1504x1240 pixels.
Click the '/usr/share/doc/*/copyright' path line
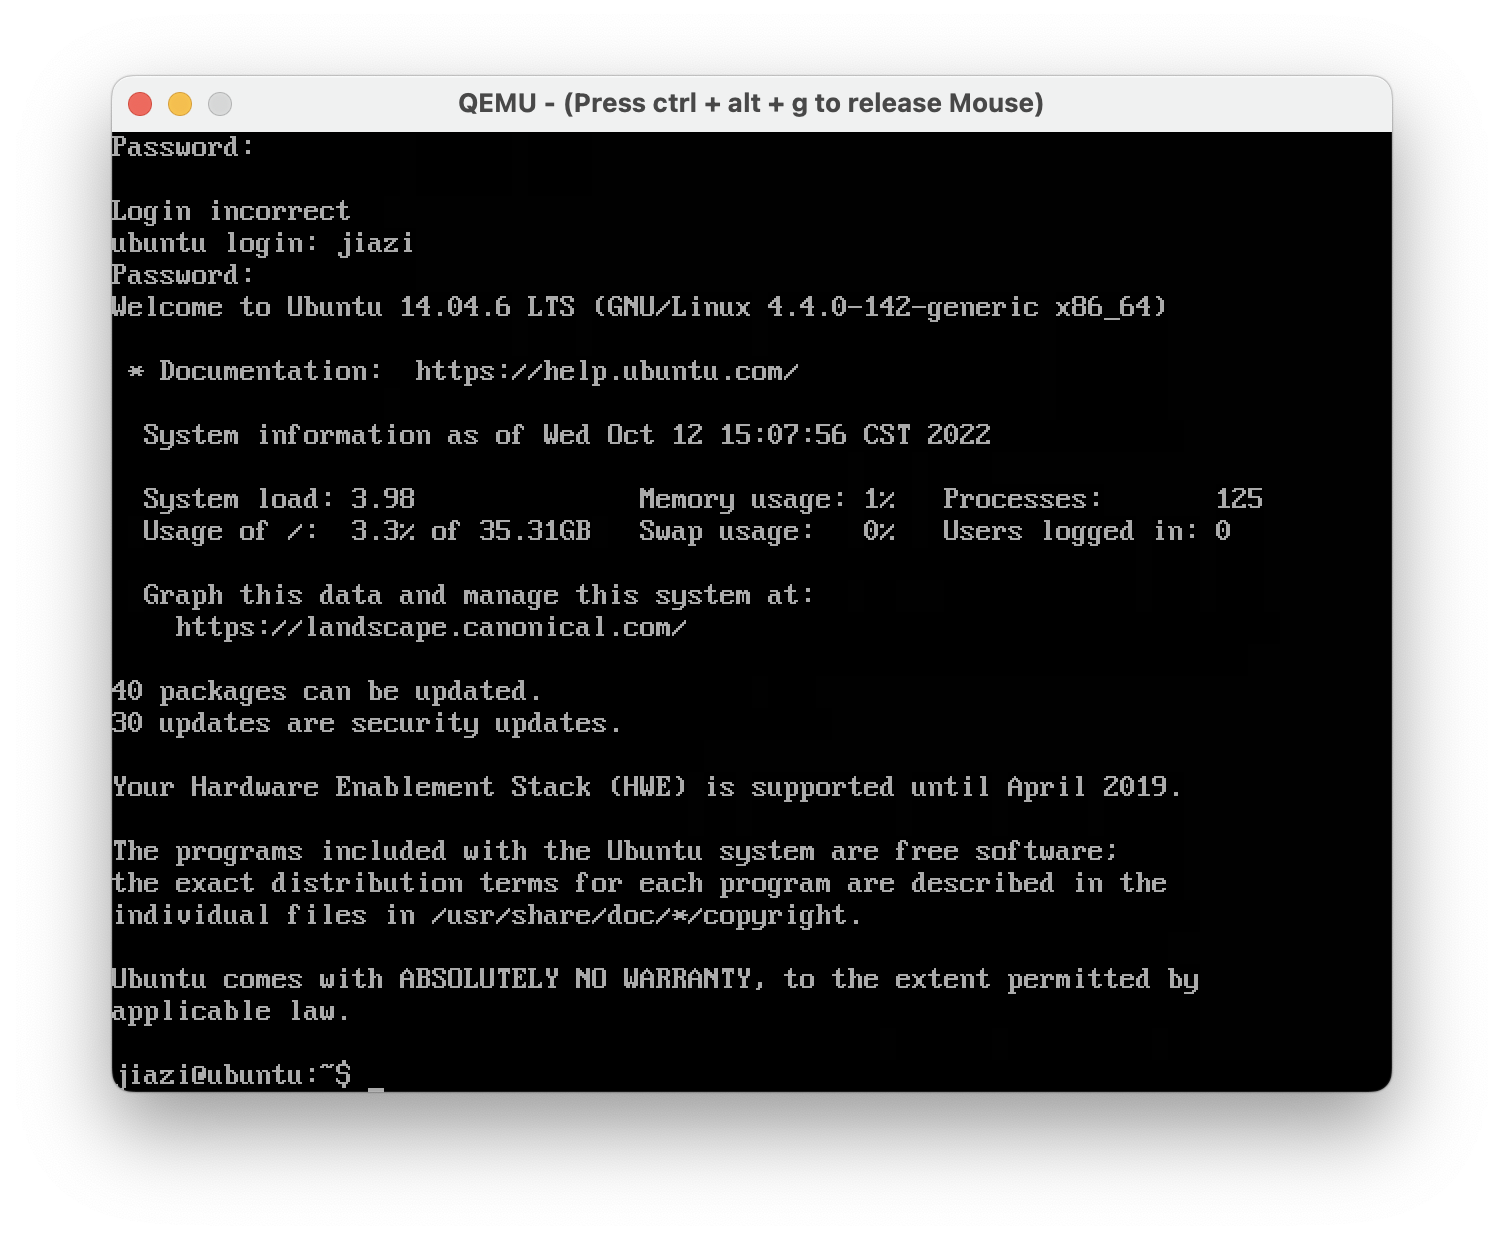pyautogui.click(x=487, y=915)
